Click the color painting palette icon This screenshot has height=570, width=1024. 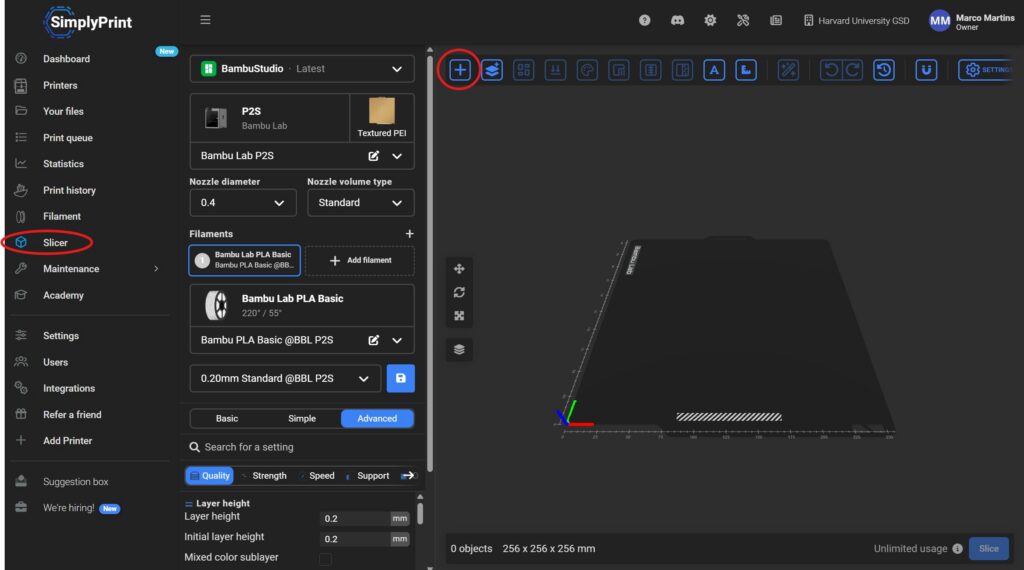[x=587, y=70]
